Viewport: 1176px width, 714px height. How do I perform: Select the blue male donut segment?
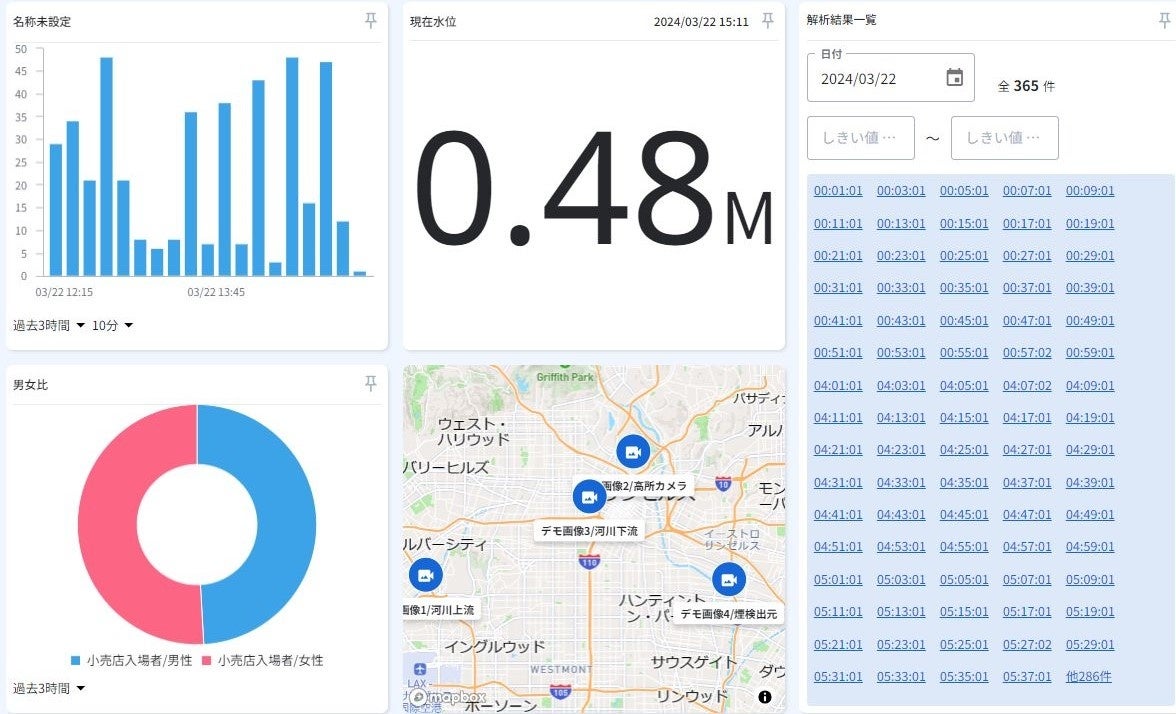(286, 524)
